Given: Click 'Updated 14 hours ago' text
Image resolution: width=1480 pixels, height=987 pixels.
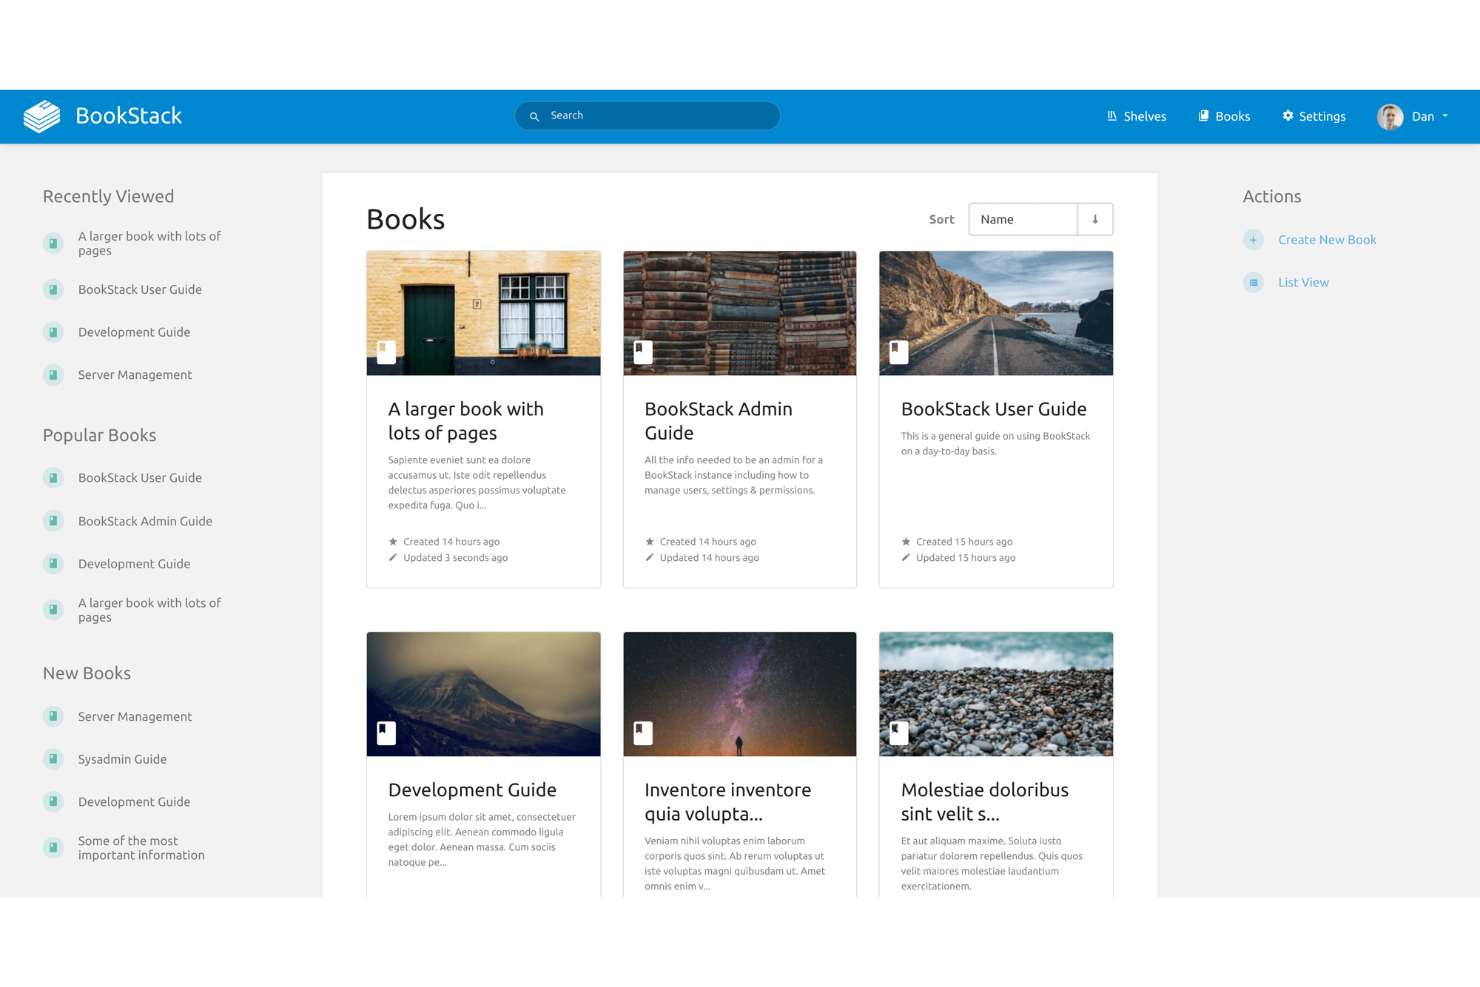Looking at the screenshot, I should (709, 558).
